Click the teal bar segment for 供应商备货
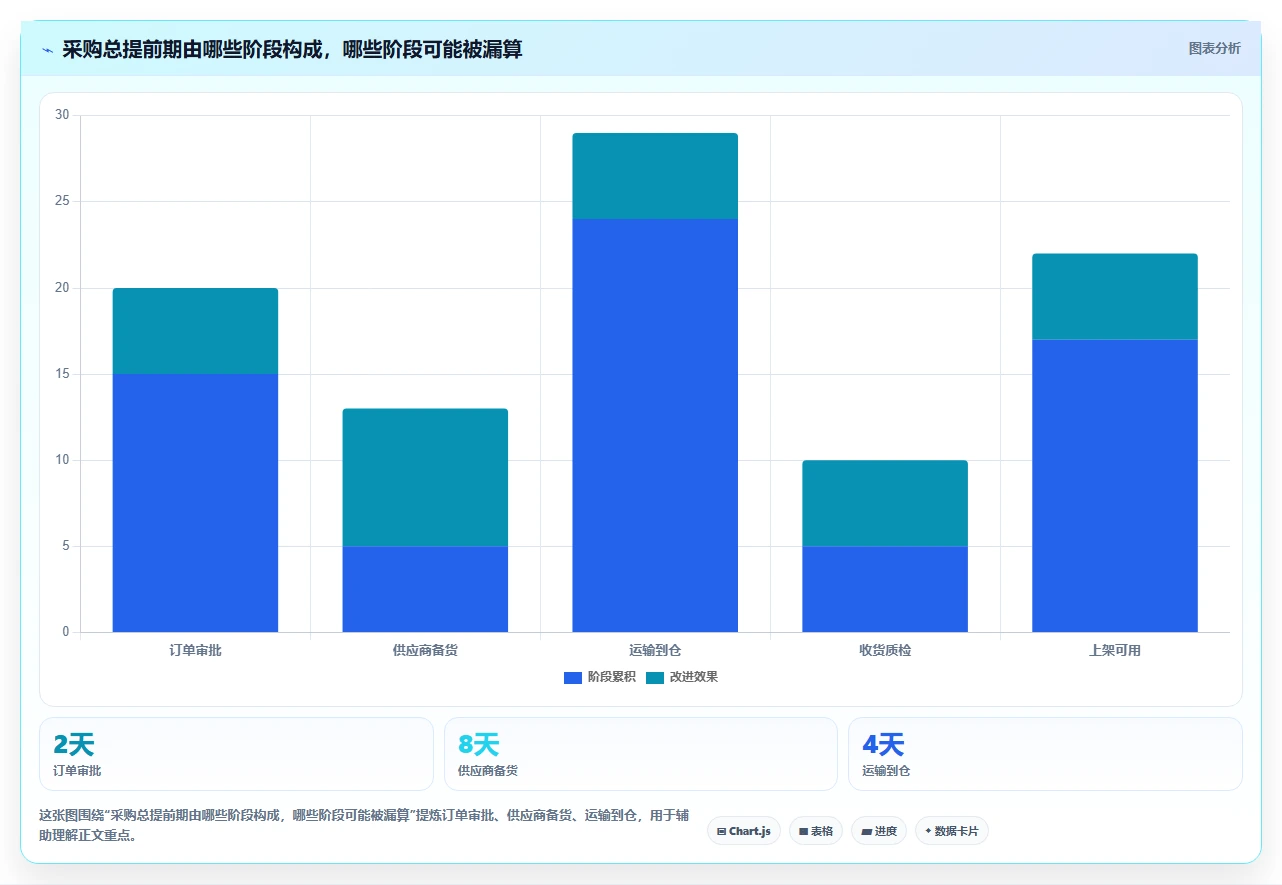The image size is (1282, 885). coord(425,477)
